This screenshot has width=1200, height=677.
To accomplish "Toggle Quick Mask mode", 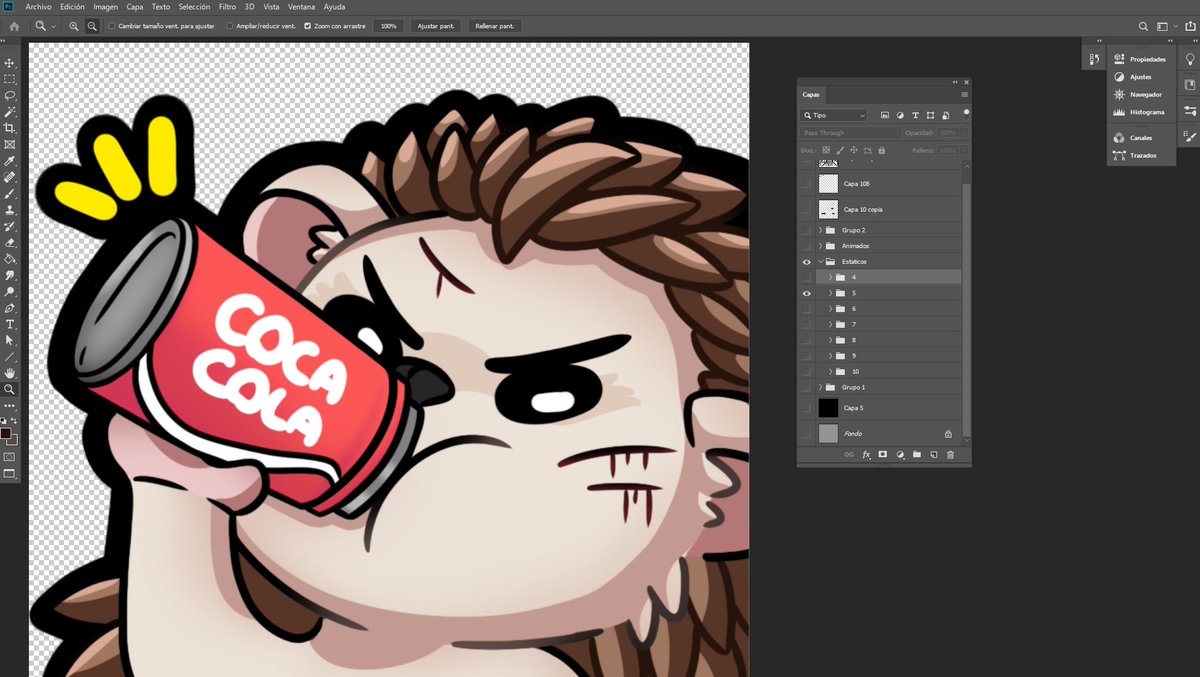I will pos(10,456).
